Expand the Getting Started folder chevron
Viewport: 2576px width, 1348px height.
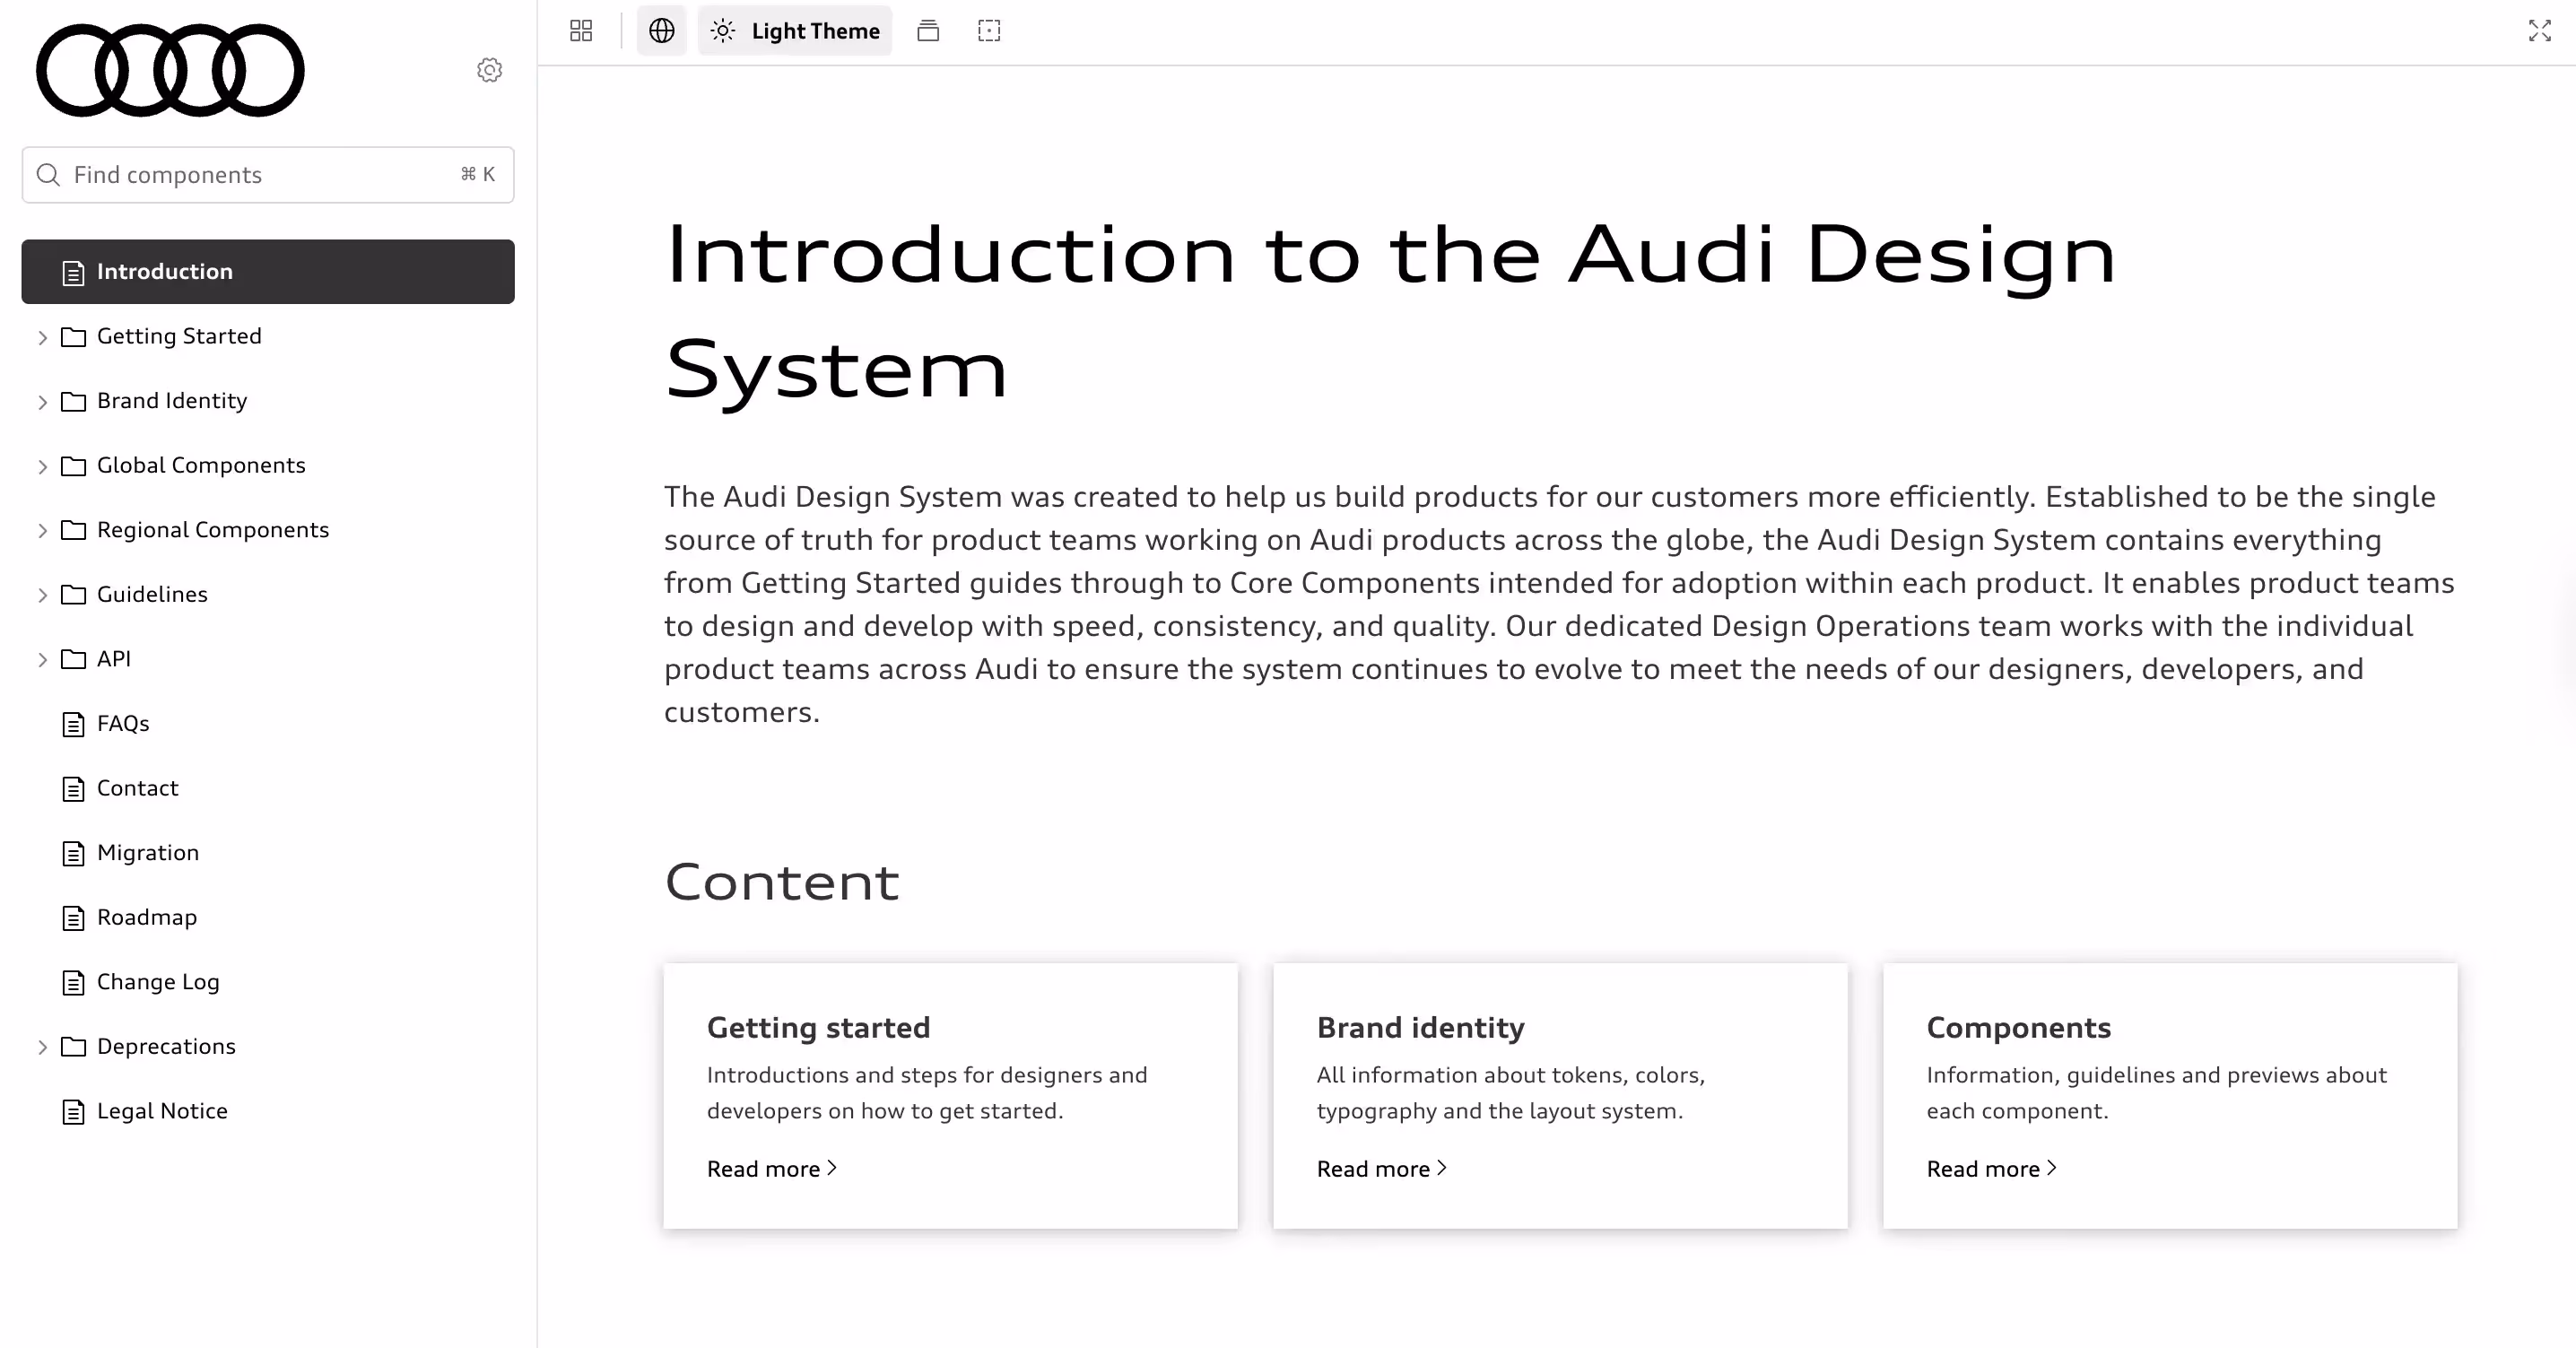coord(42,337)
